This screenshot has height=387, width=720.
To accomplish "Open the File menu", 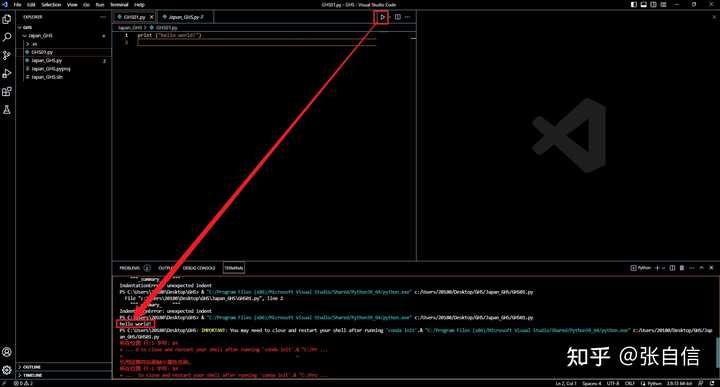I will coord(17,5).
